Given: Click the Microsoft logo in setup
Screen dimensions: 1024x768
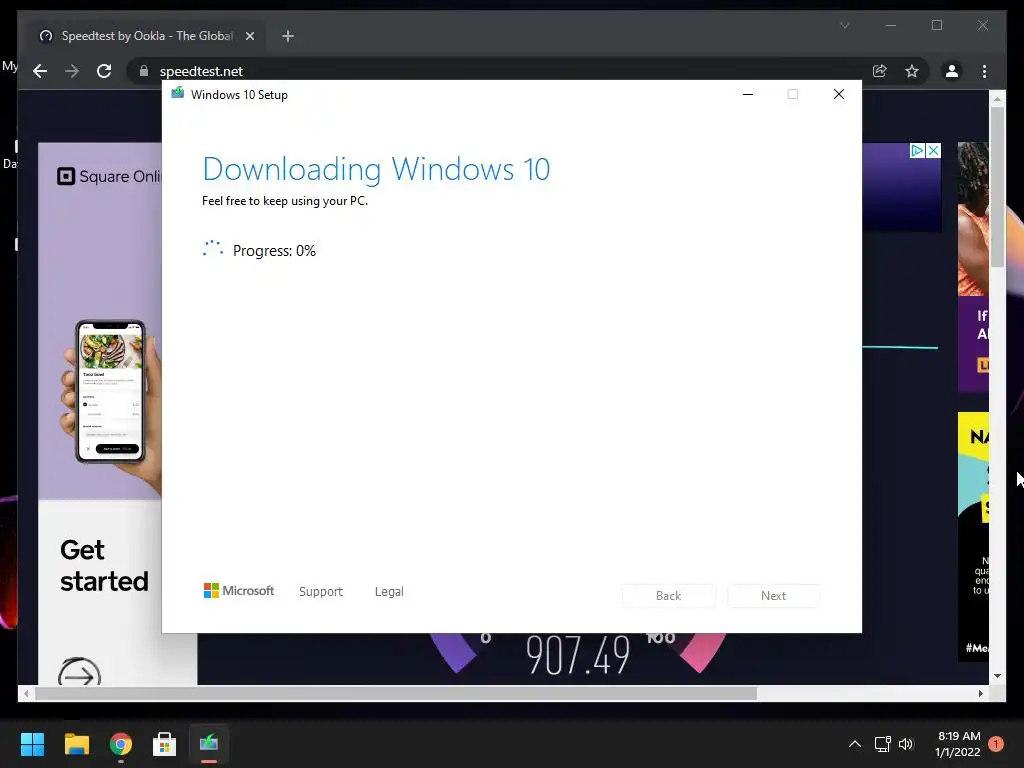Looking at the screenshot, I should (239, 590).
